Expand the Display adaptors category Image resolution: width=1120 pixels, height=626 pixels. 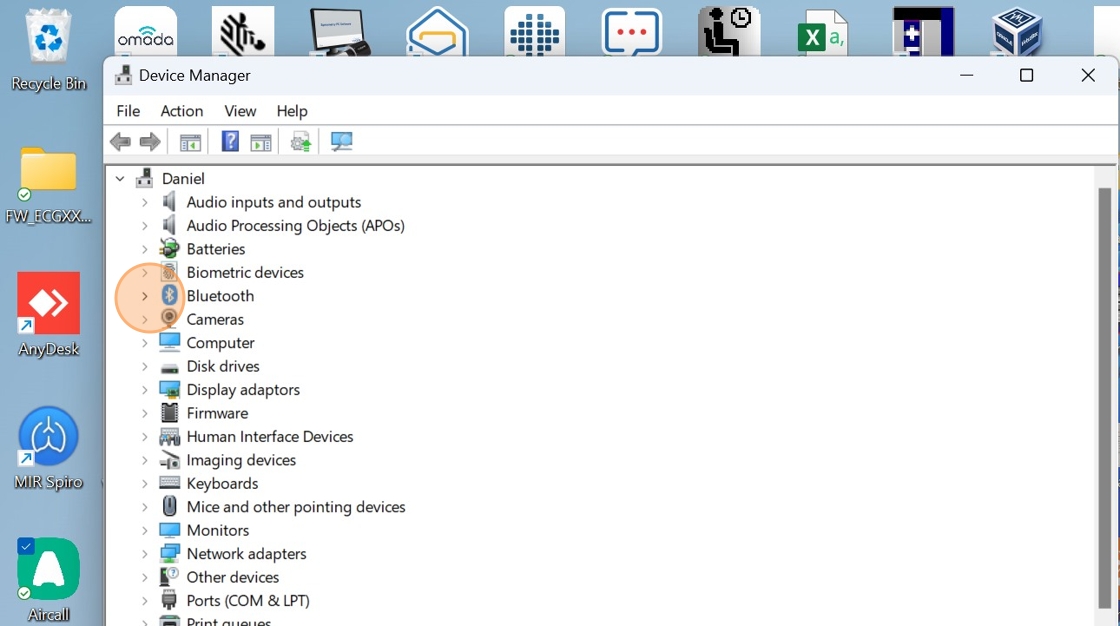144,390
